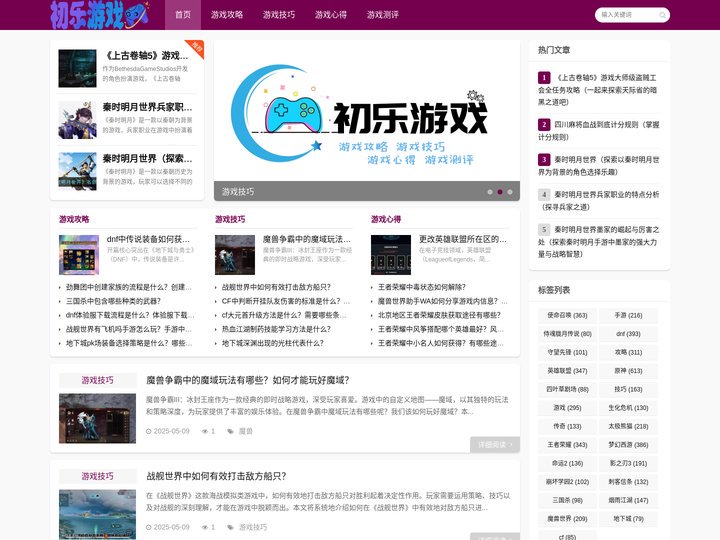Open hot article 3 秦时明月世界 角色选择乐趣

tap(598, 165)
